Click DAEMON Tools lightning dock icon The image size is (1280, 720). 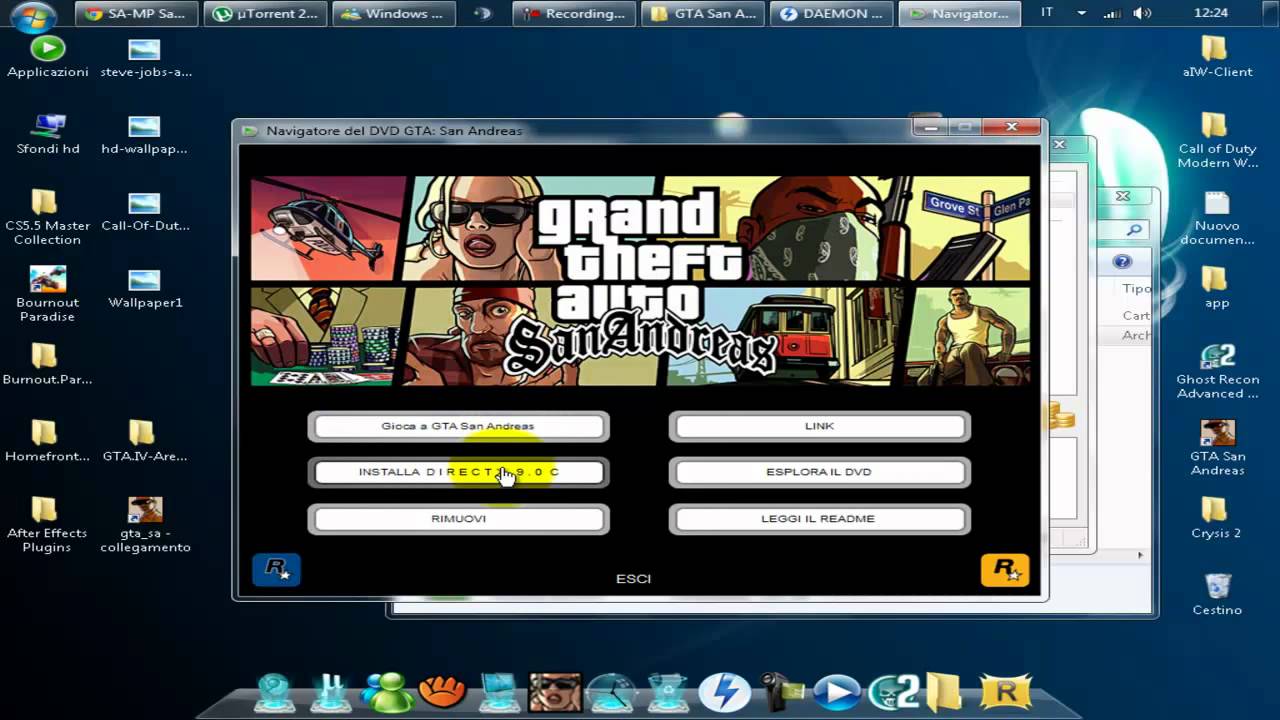[x=723, y=692]
